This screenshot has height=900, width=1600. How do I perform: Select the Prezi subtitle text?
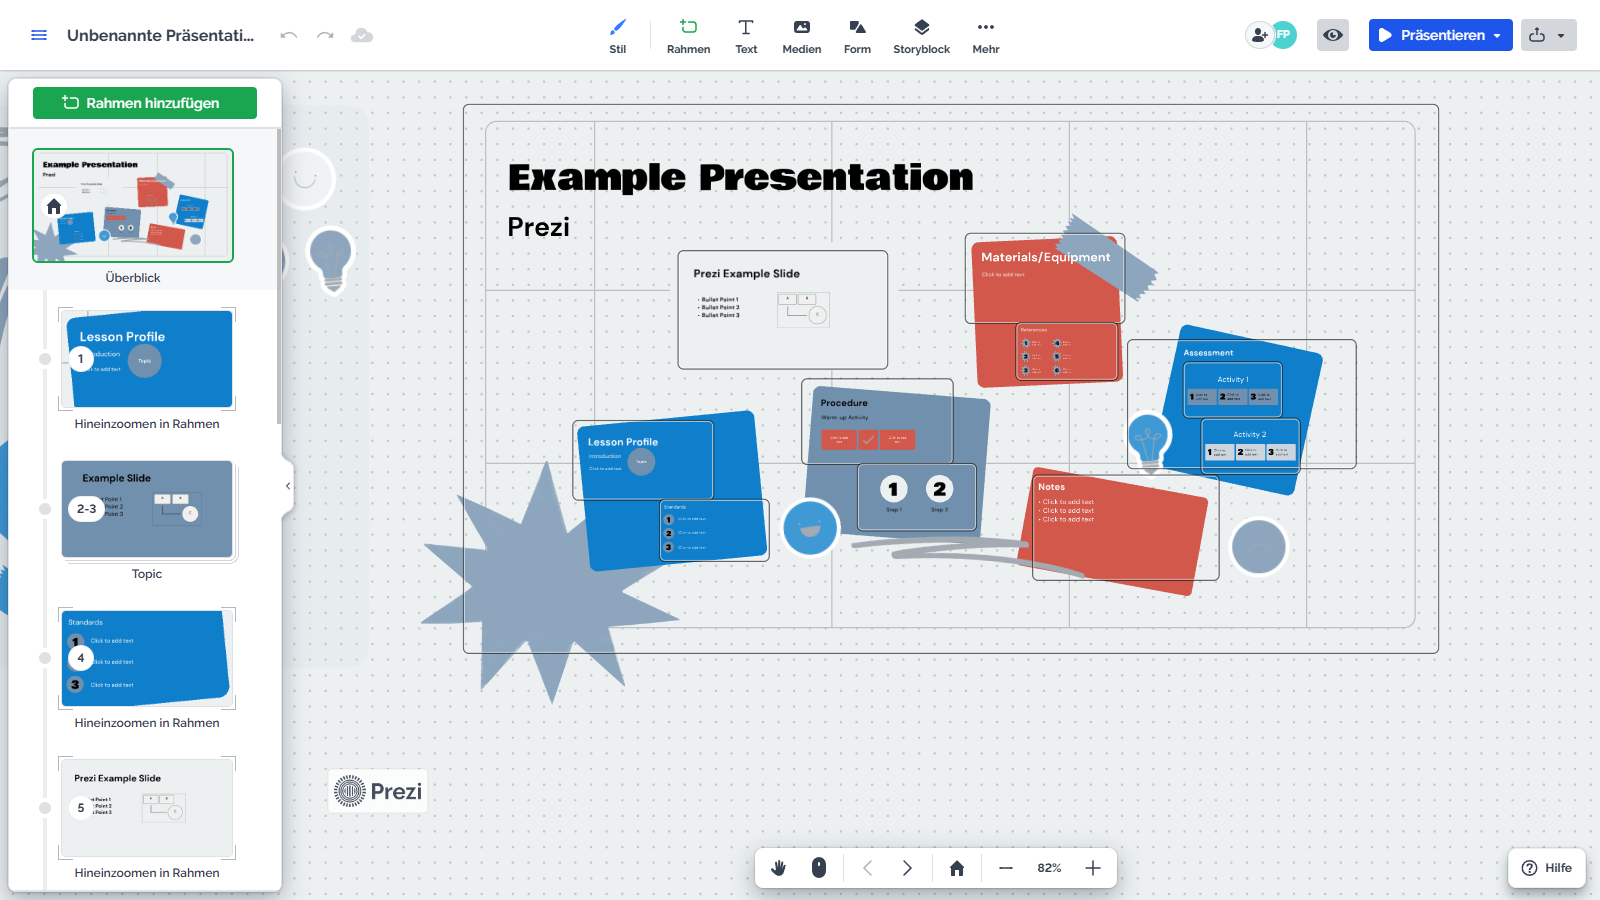click(x=538, y=227)
